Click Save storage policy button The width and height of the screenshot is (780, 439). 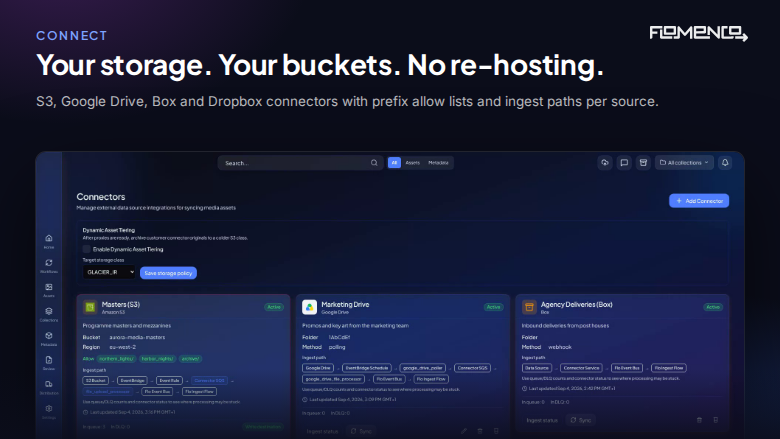(x=168, y=273)
